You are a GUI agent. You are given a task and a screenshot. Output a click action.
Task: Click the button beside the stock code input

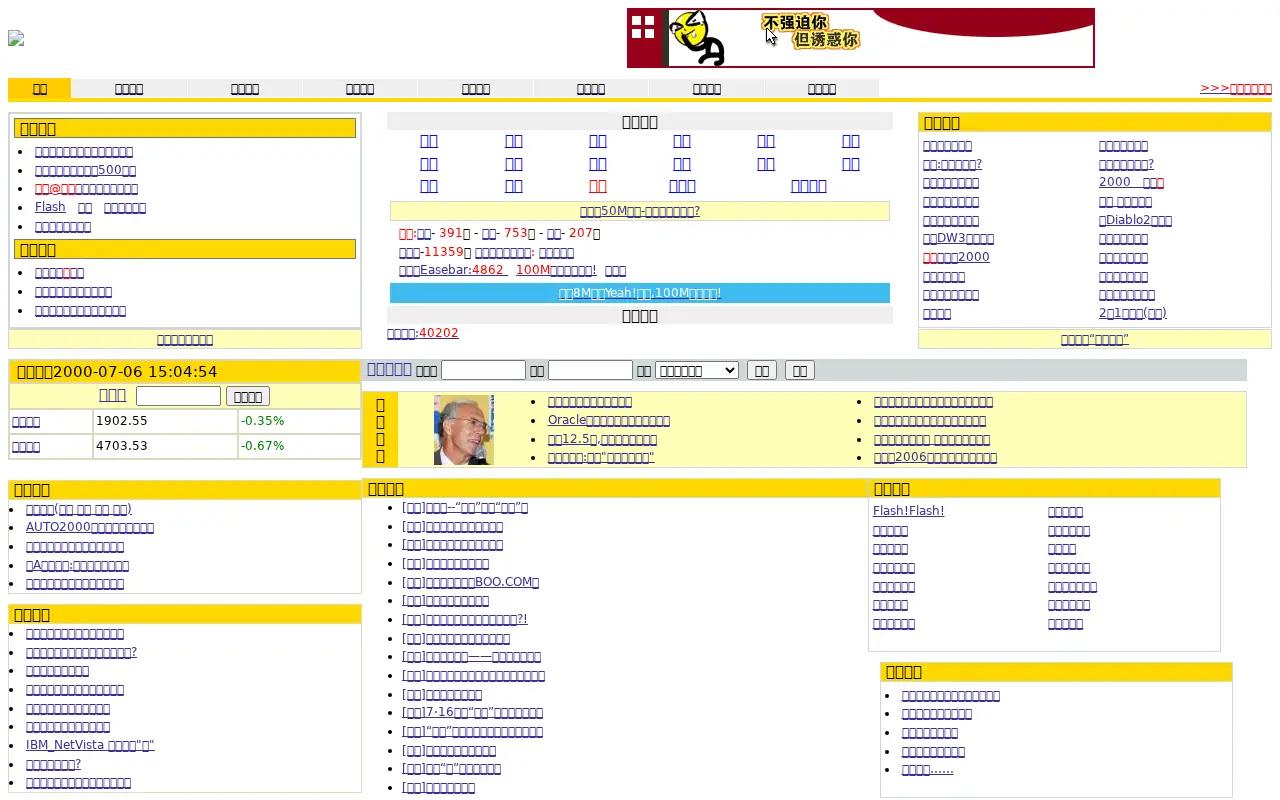pos(248,396)
